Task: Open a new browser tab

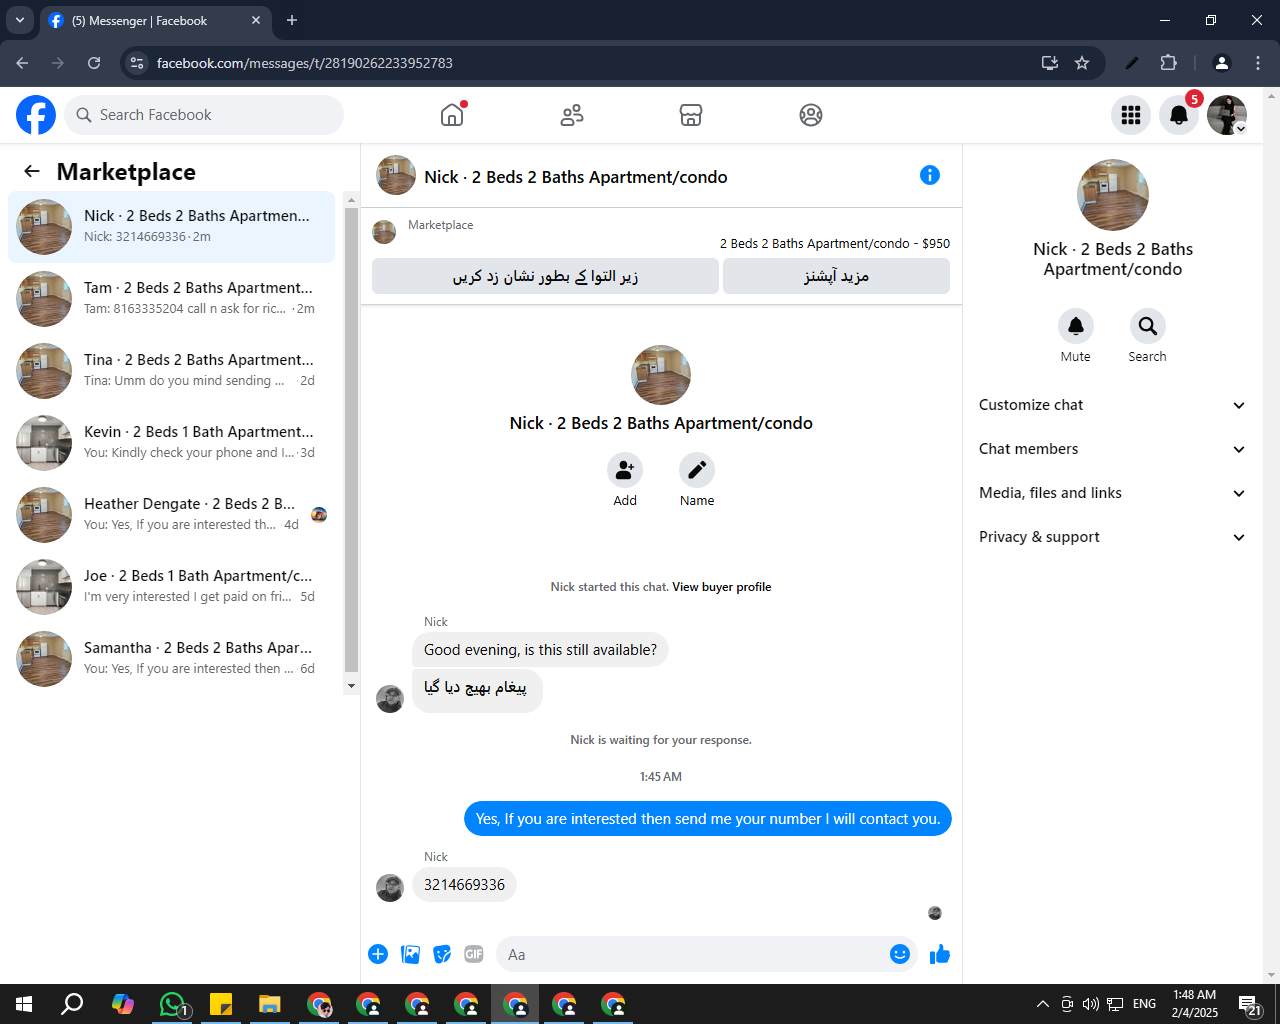Action: point(292,20)
